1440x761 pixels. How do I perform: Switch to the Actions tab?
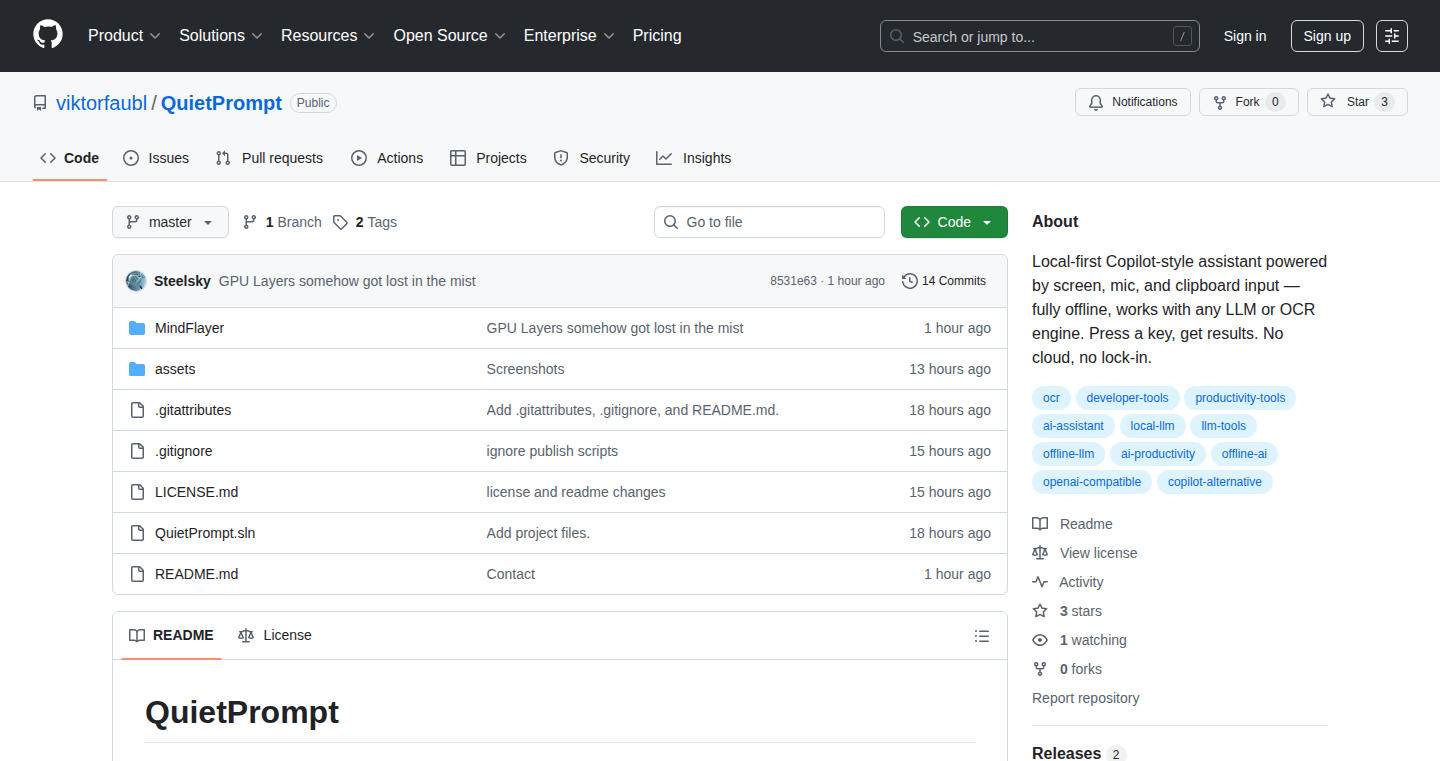[387, 158]
